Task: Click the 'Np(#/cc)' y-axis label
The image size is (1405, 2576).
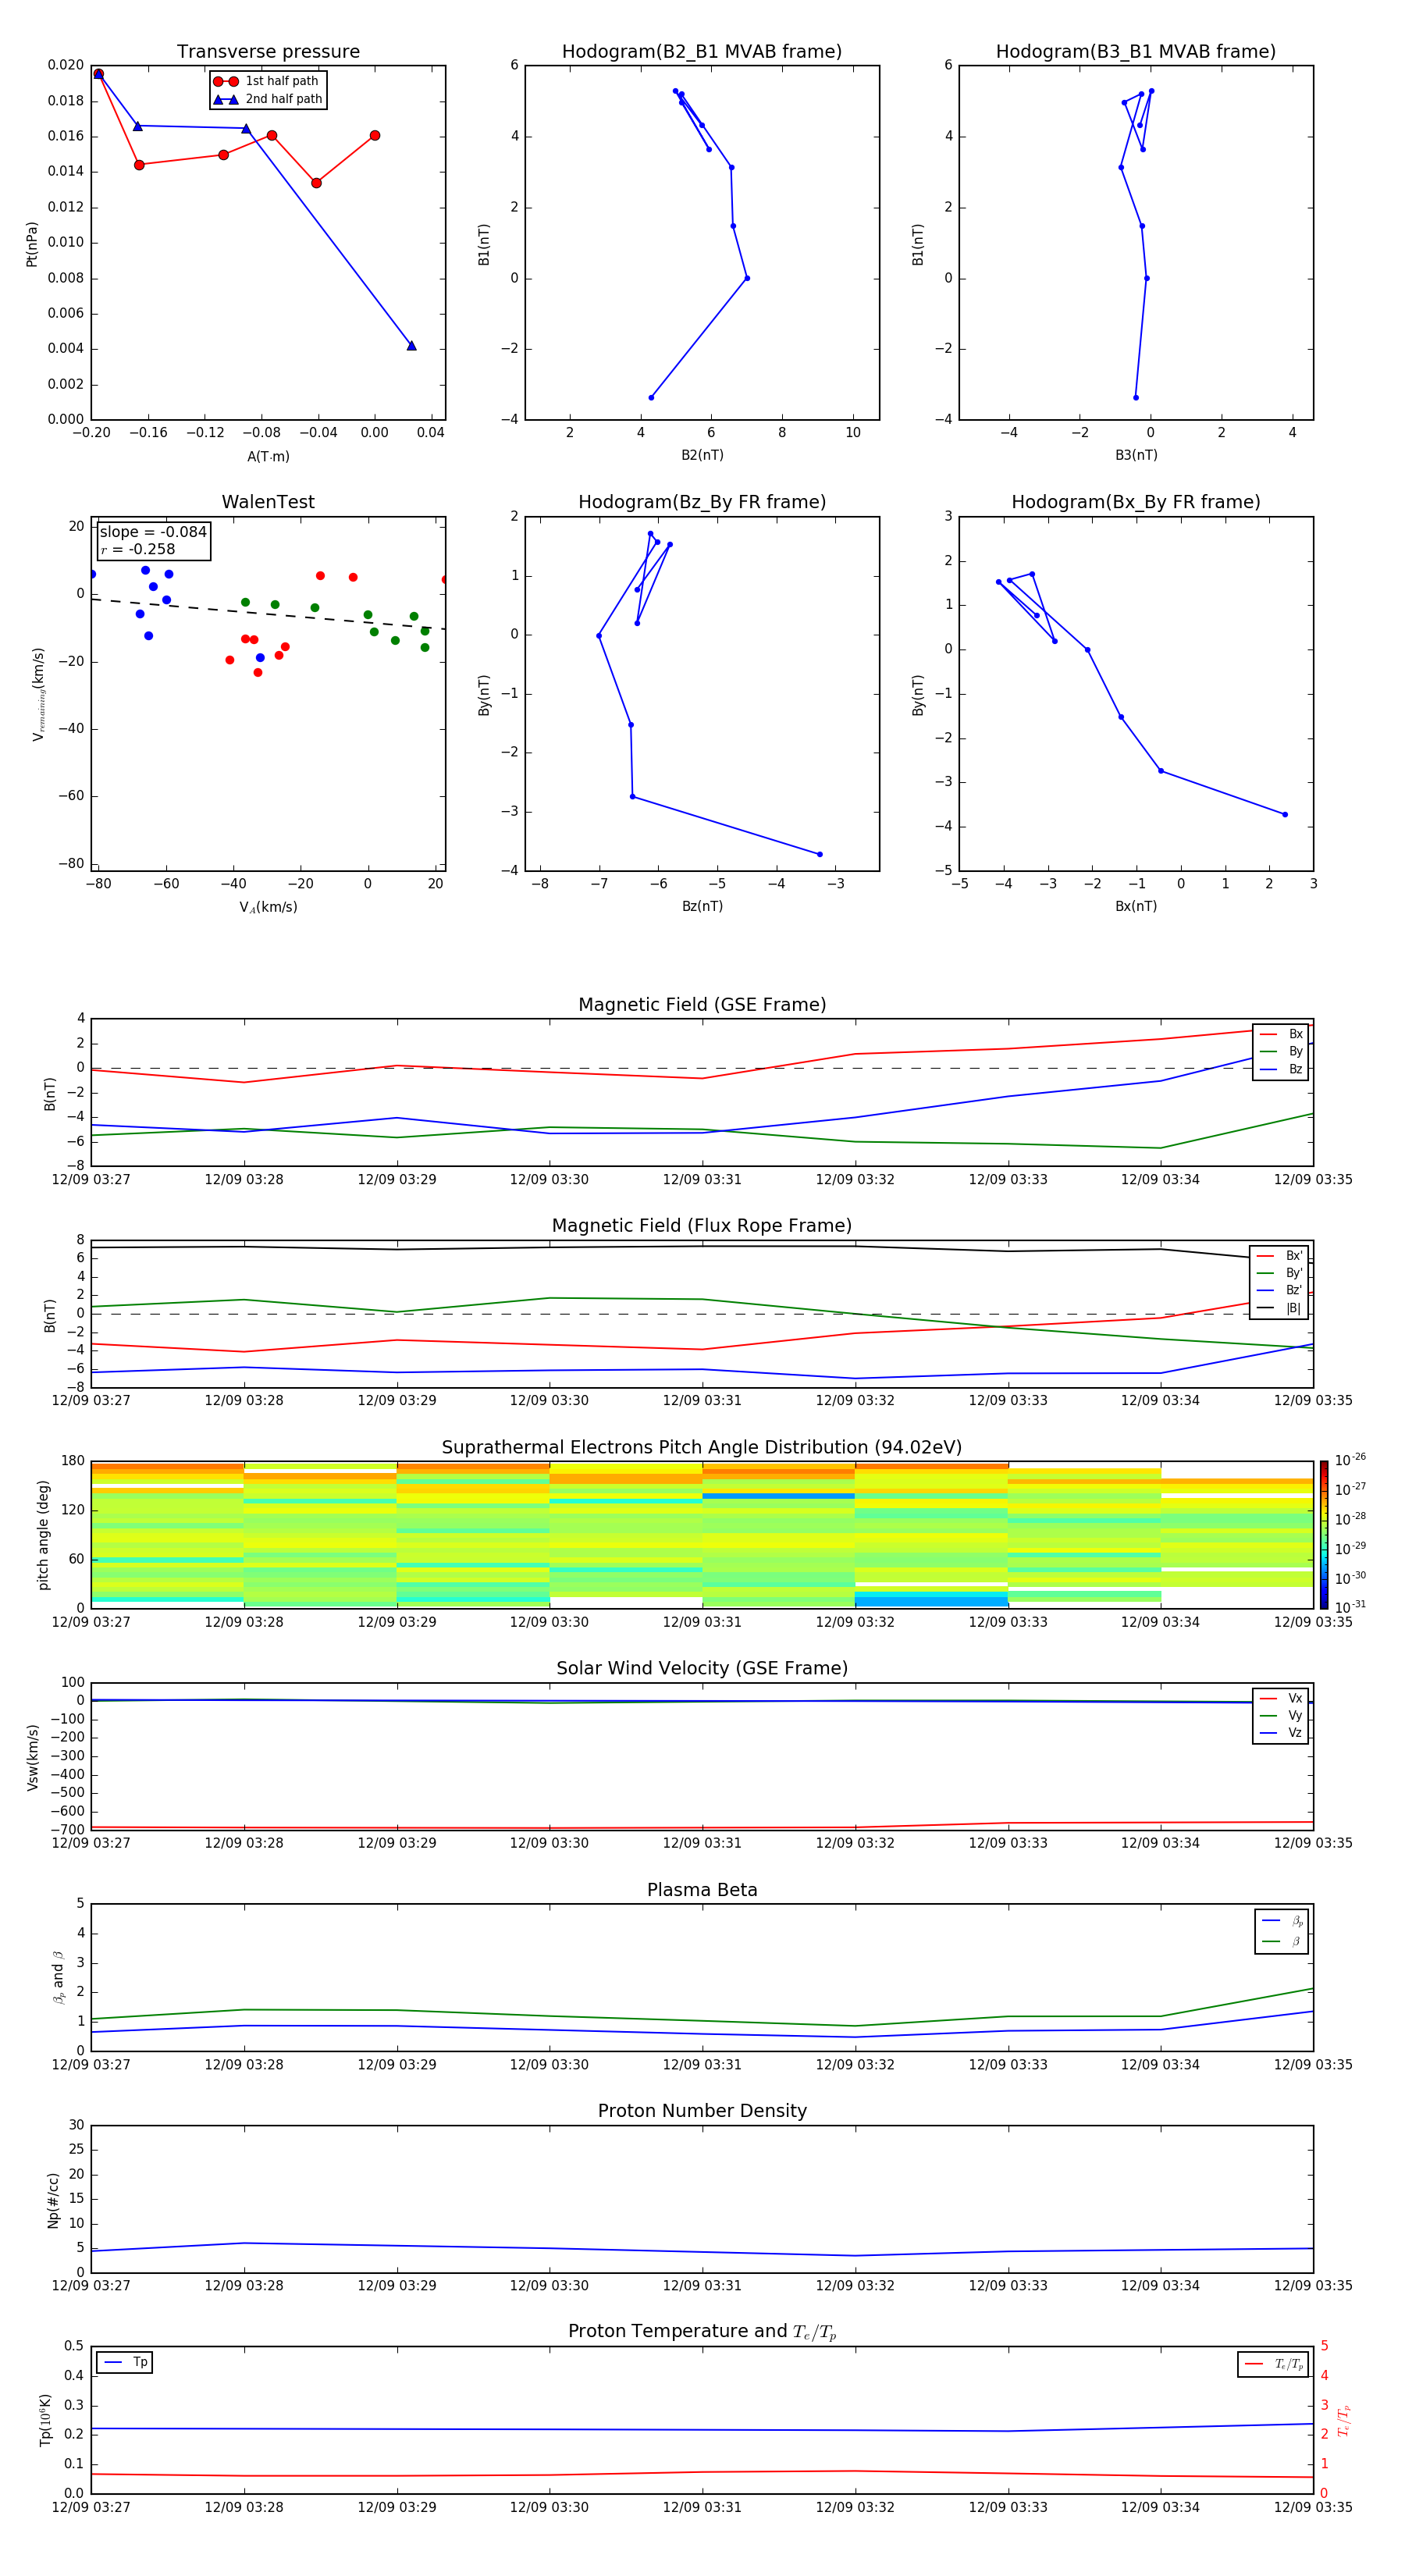Action: 53,2200
